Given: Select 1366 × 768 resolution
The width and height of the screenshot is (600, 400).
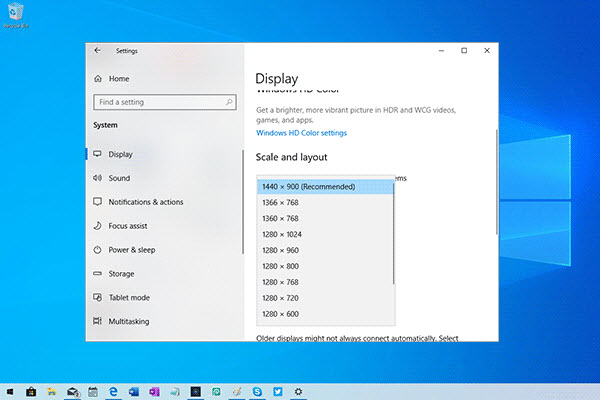Looking at the screenshot, I should point(325,202).
